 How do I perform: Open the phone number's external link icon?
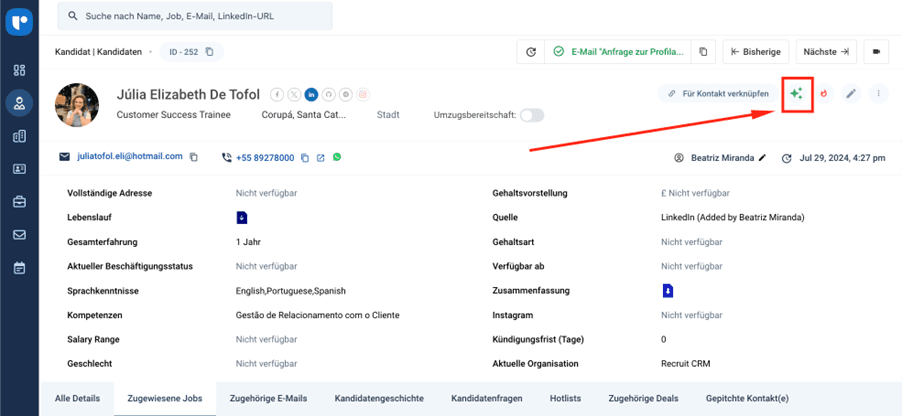tap(321, 158)
